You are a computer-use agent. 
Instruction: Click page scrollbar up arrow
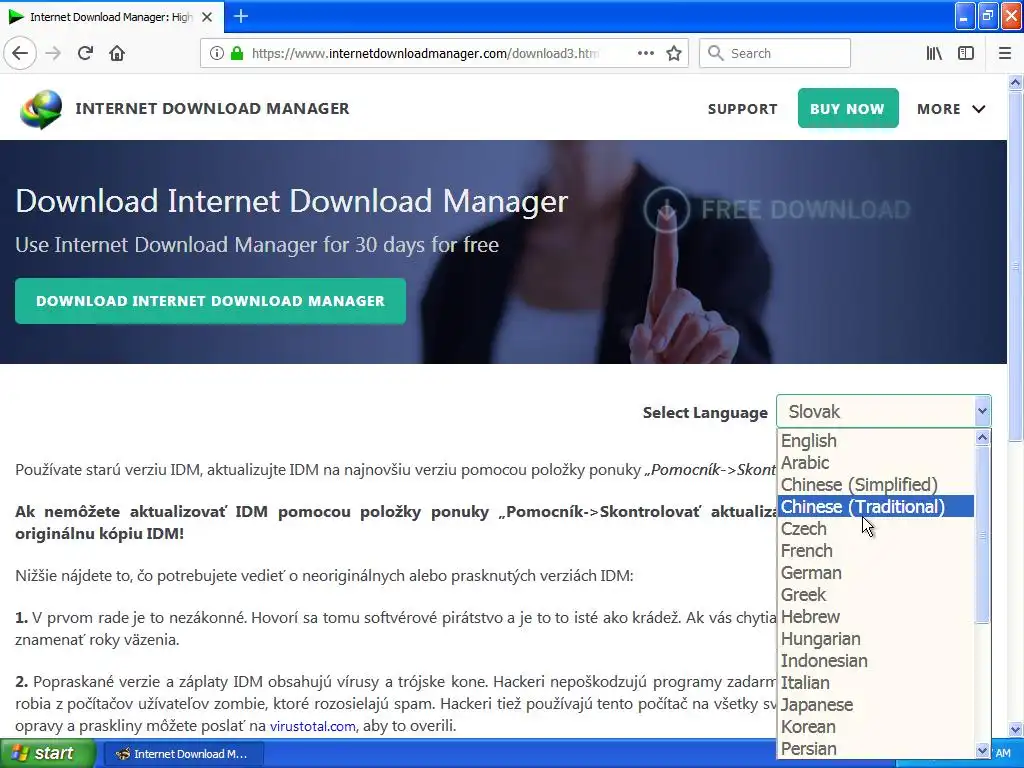tap(1016, 82)
